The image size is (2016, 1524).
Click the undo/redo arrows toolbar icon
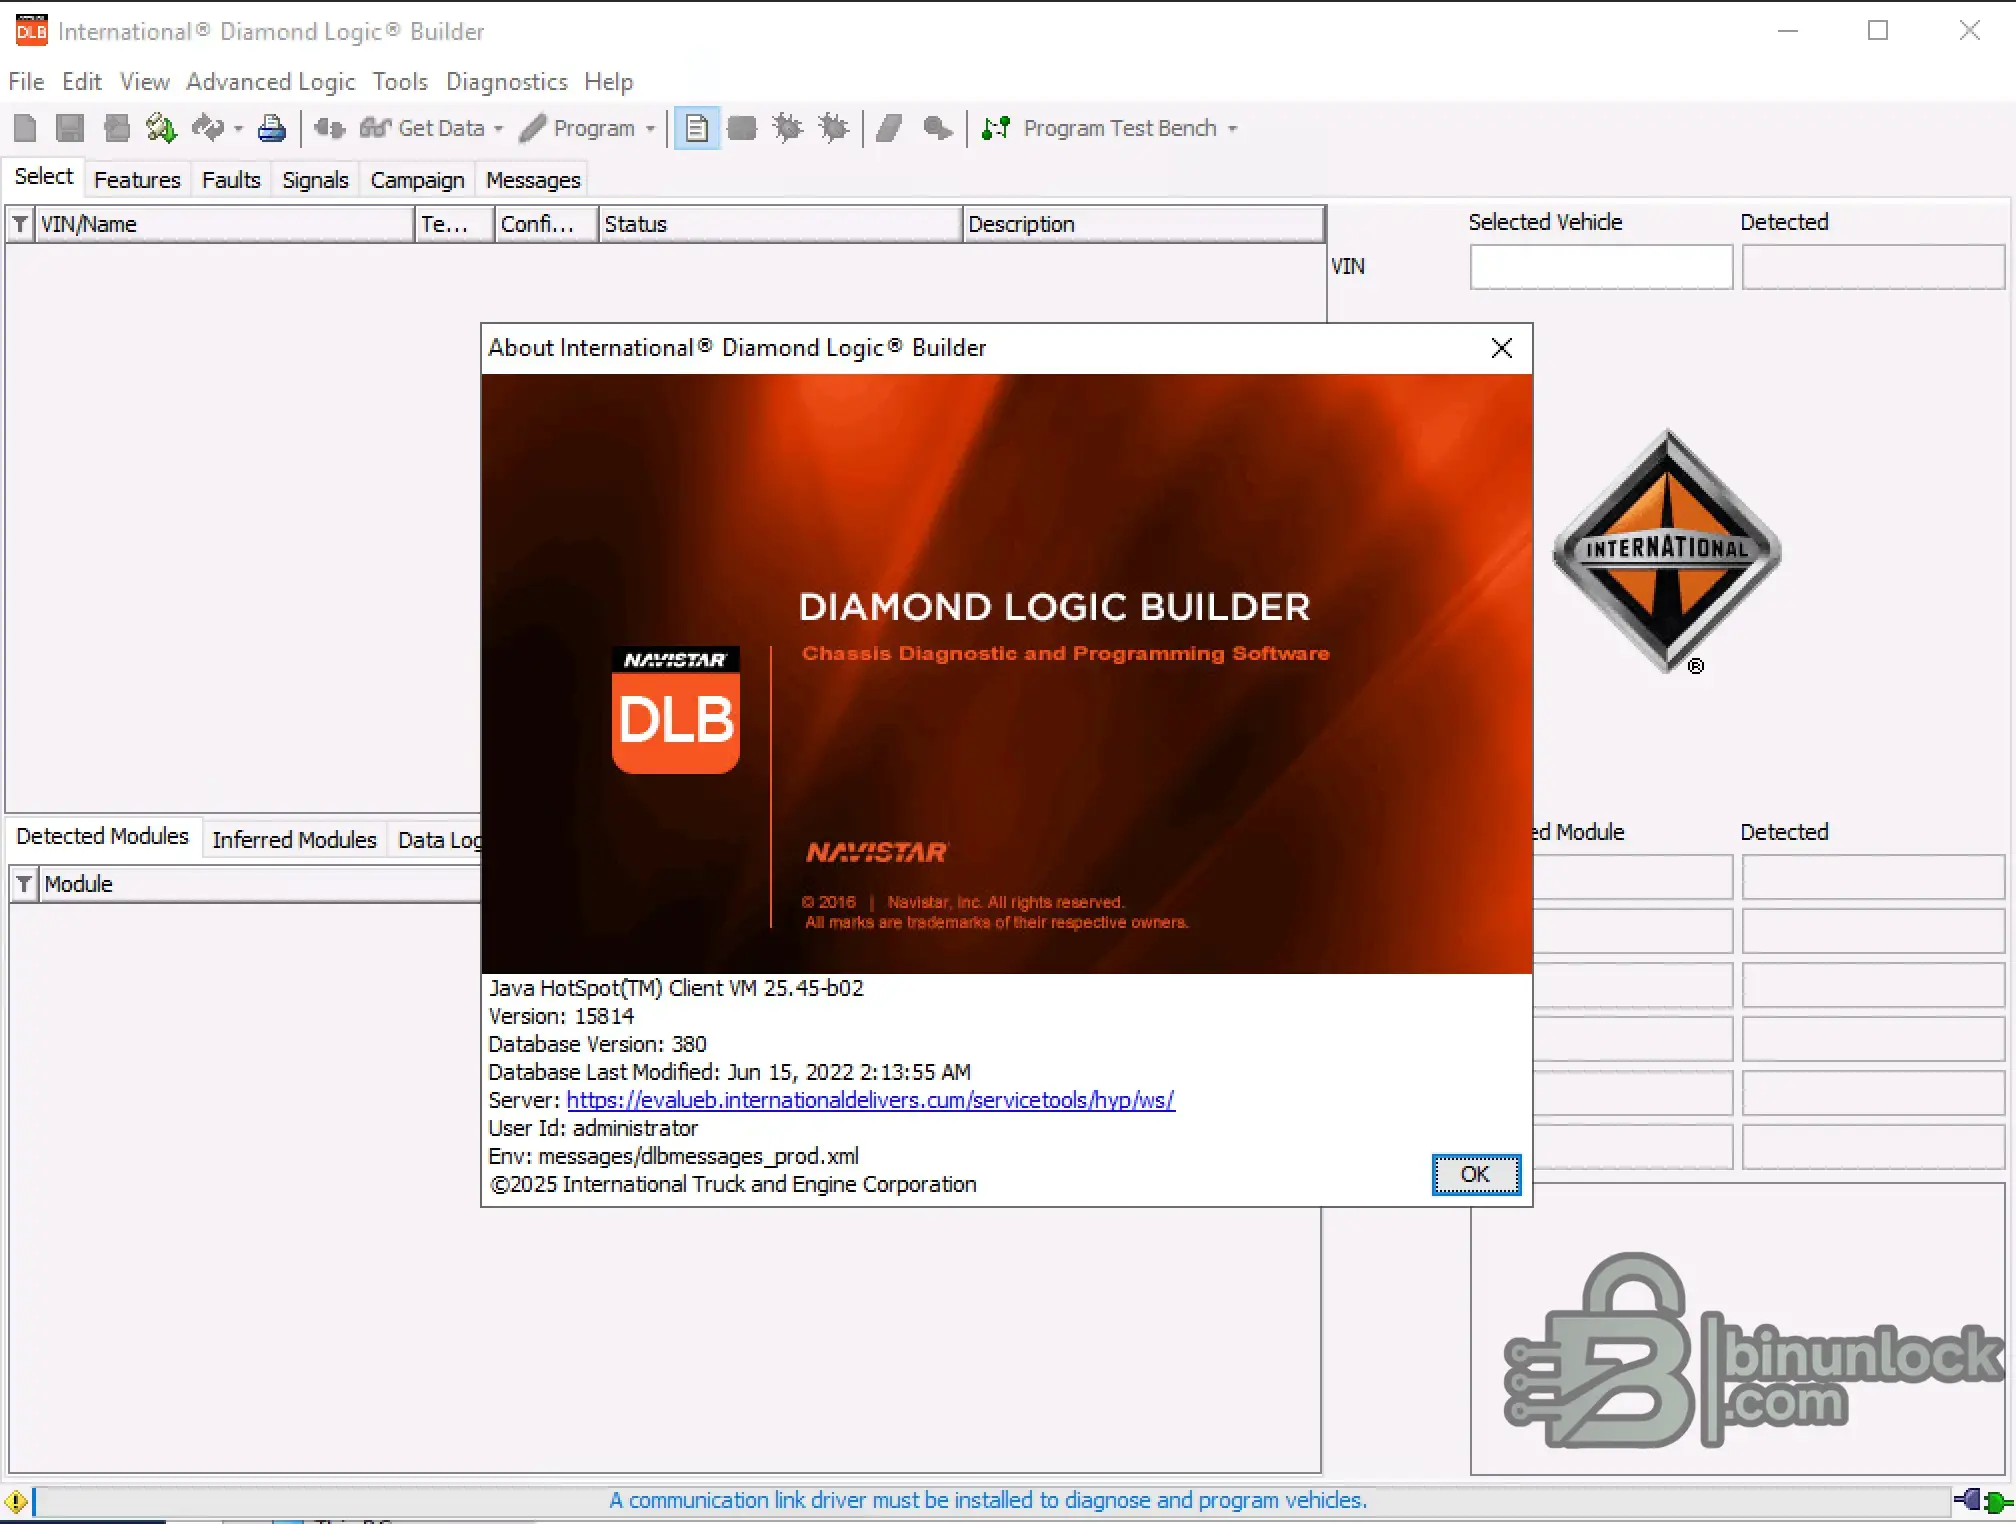click(208, 128)
